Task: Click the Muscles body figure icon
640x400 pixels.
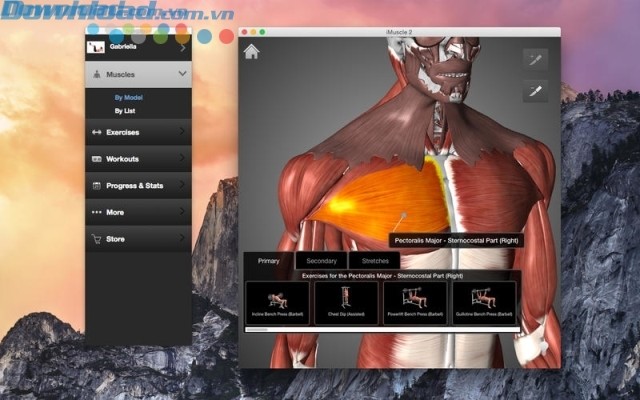Action: 97,74
